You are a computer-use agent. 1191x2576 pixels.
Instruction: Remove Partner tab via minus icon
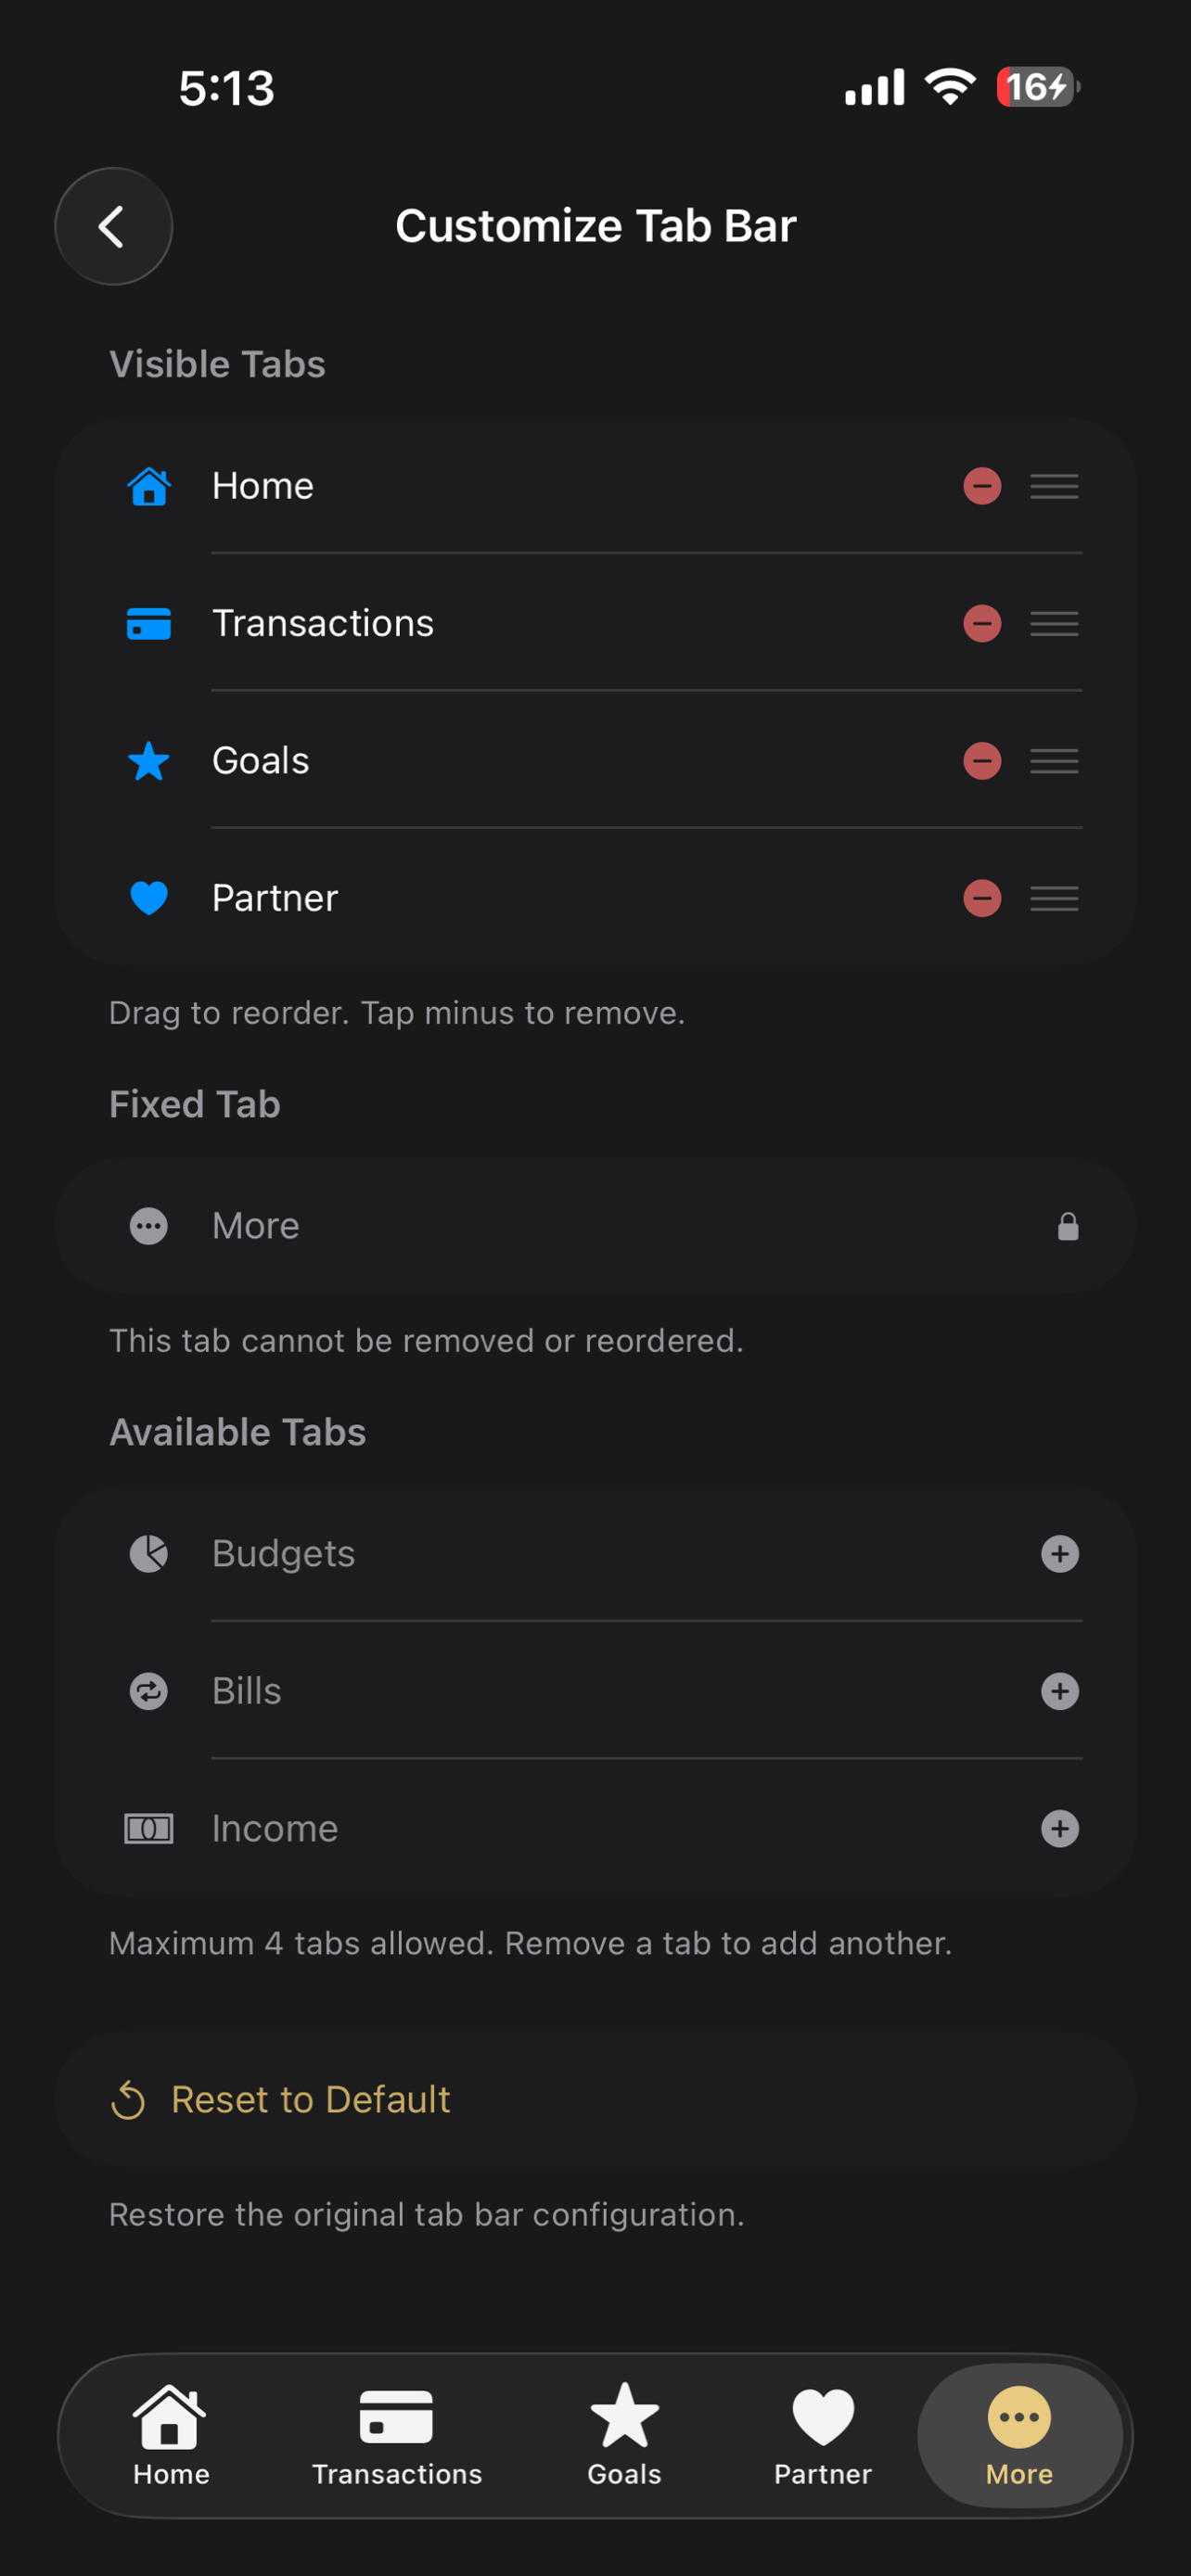tap(982, 898)
